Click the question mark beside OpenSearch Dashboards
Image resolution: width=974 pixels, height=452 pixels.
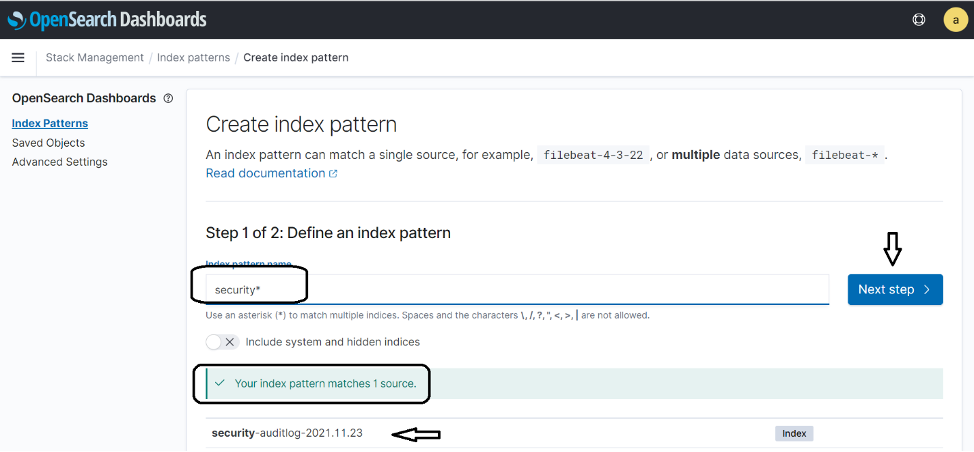(168, 98)
